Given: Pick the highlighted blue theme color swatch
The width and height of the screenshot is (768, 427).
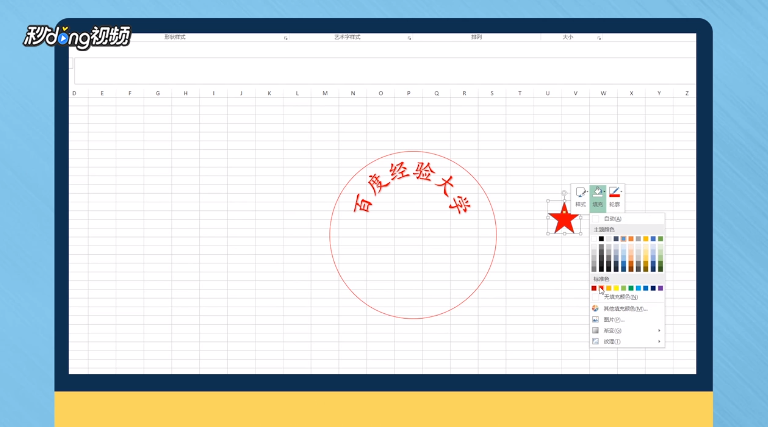Looking at the screenshot, I should coord(624,238).
